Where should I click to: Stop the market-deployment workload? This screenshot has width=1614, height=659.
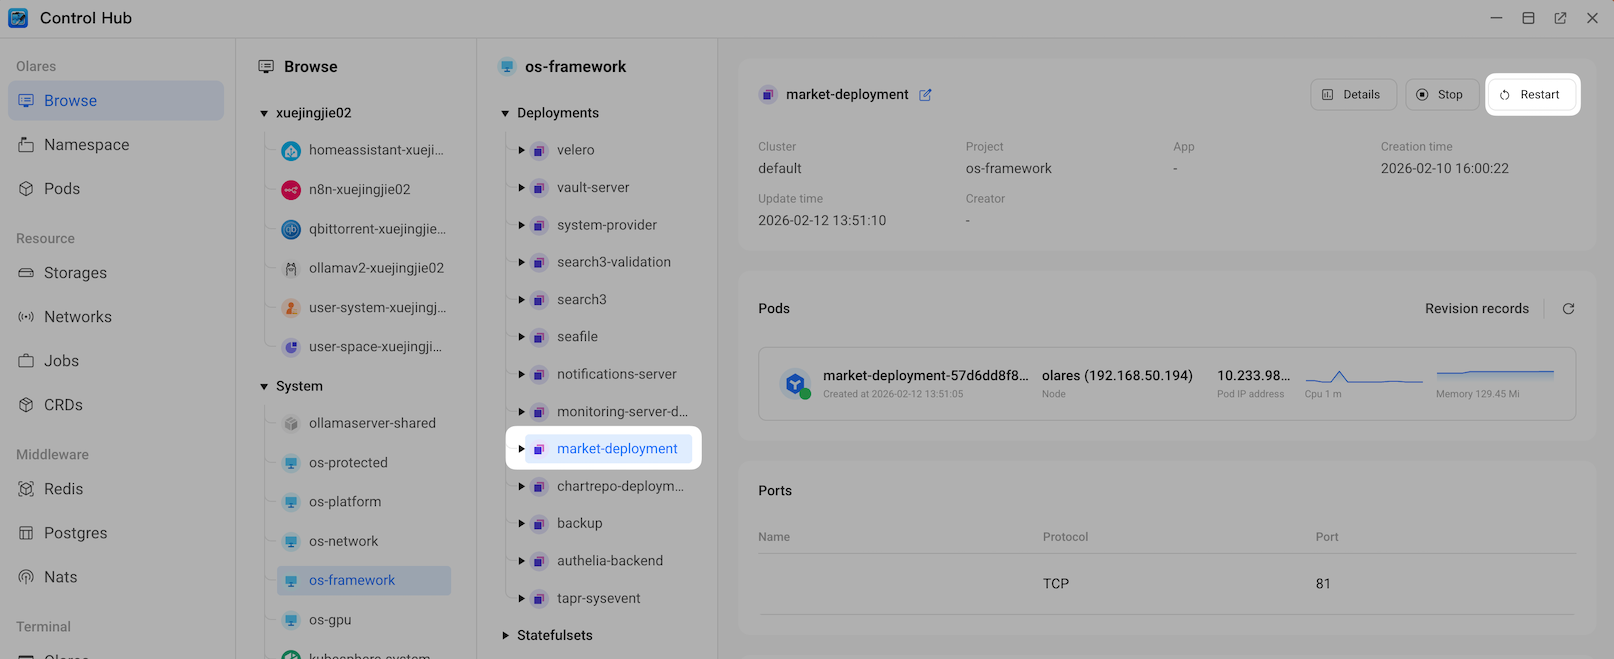(1440, 95)
